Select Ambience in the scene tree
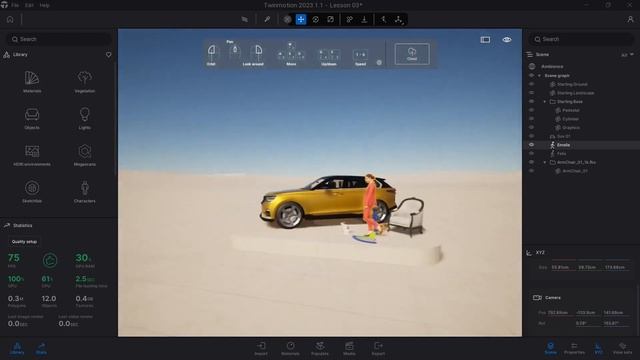The width and height of the screenshot is (640, 360). tap(552, 67)
